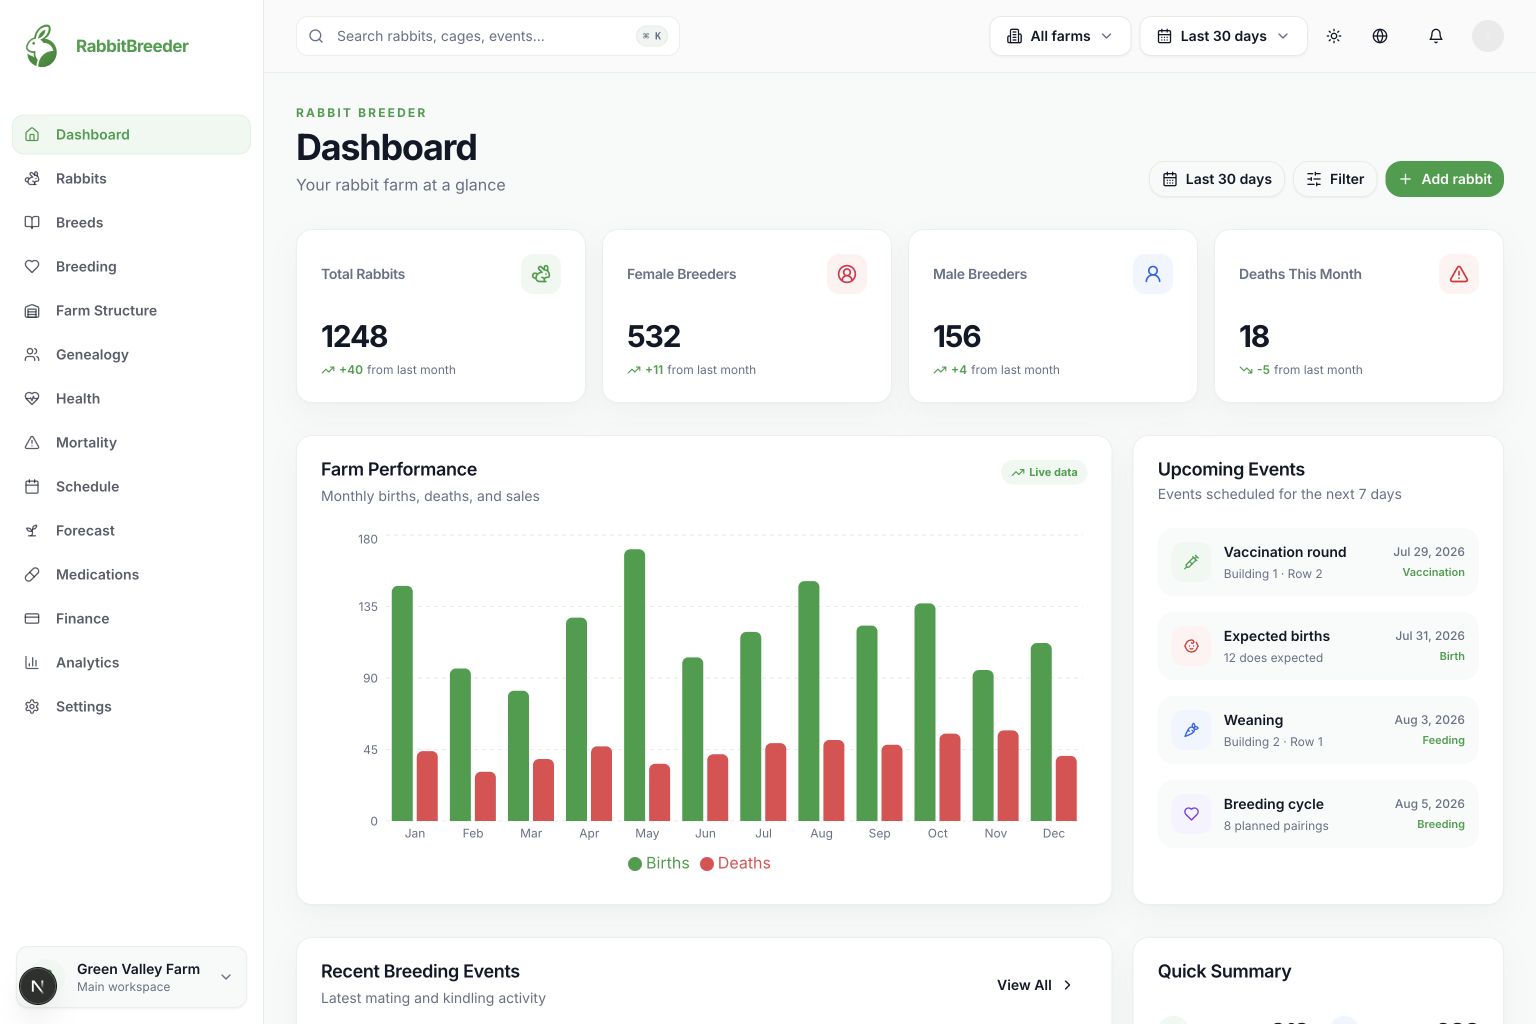Click the Add rabbit button
This screenshot has width=1536, height=1024.
click(1444, 179)
